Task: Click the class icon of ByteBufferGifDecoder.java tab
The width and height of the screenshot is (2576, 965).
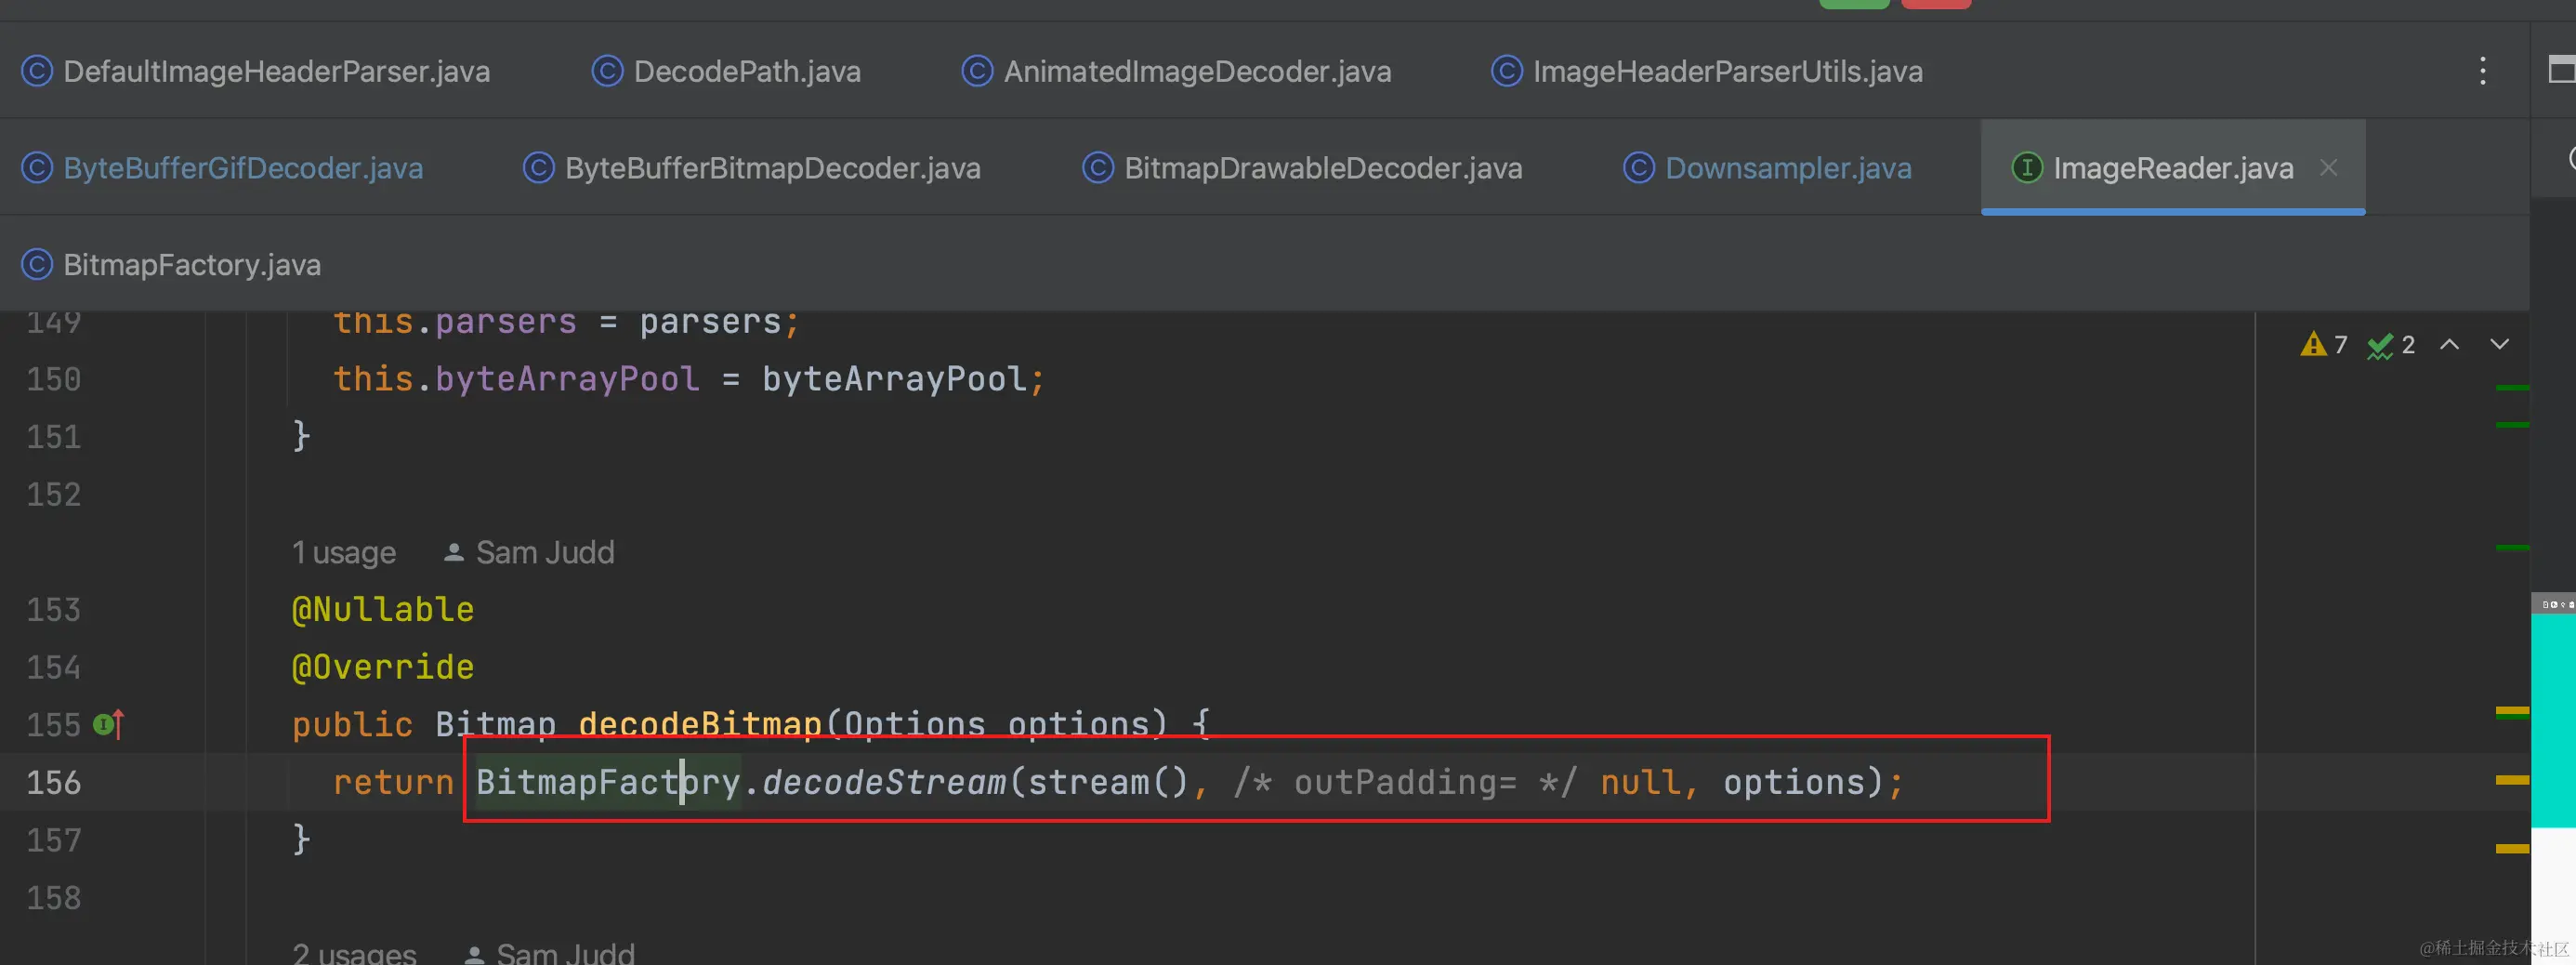Action: [37, 168]
